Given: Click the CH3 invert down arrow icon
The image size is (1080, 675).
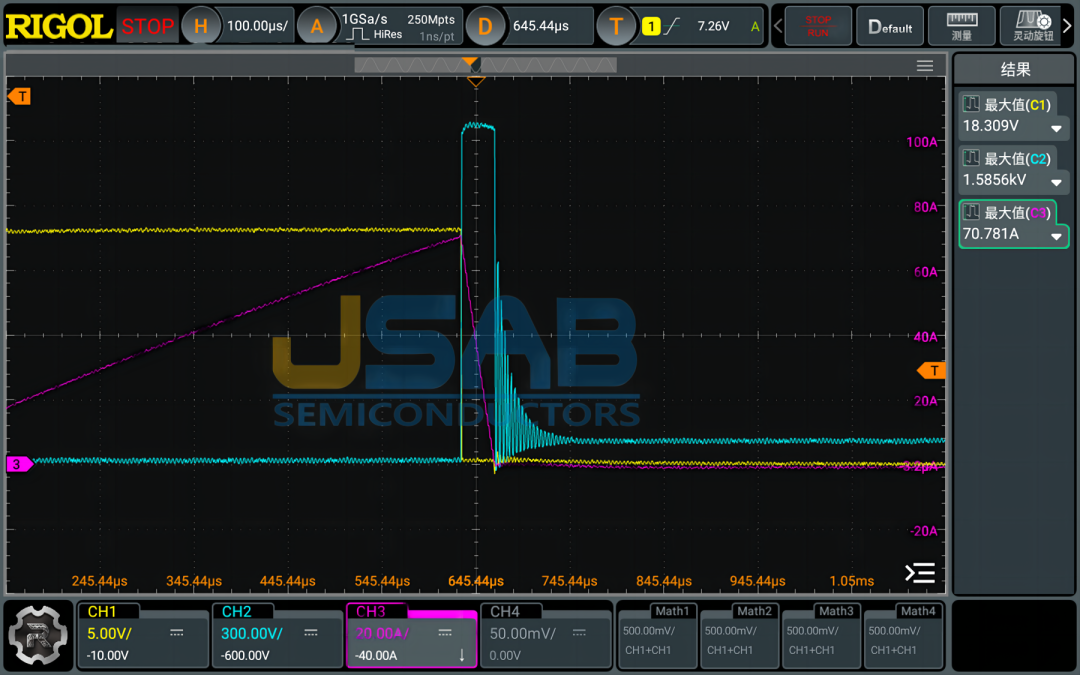Looking at the screenshot, I should pos(461,655).
